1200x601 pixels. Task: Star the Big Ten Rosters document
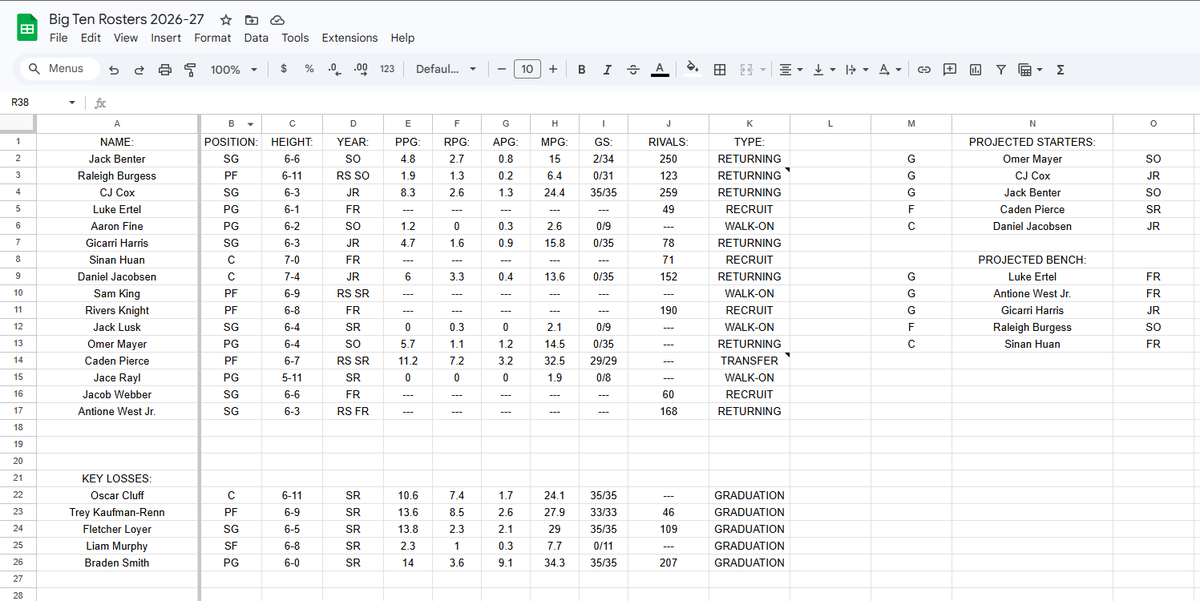tap(227, 20)
